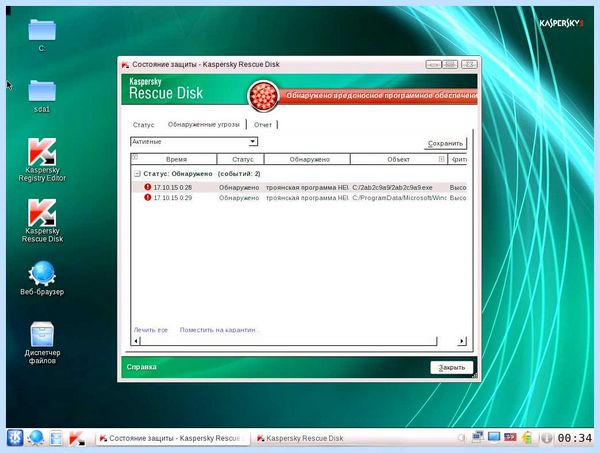Screen dimensions: 600x453
Task: Switch to the Обнаруженные угрозы tab
Action: [x=204, y=124]
